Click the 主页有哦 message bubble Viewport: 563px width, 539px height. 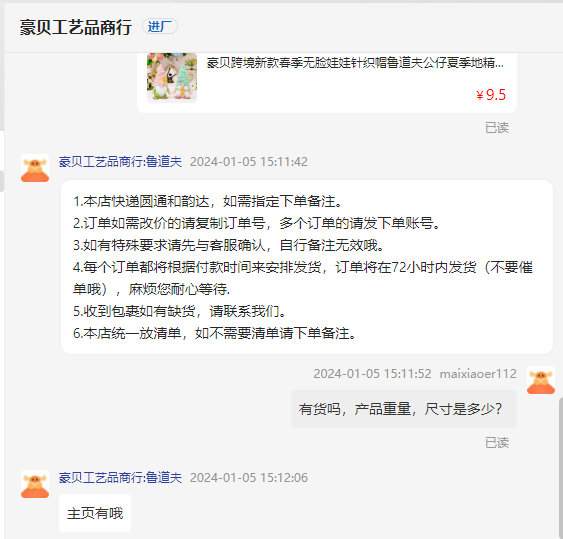click(95, 513)
